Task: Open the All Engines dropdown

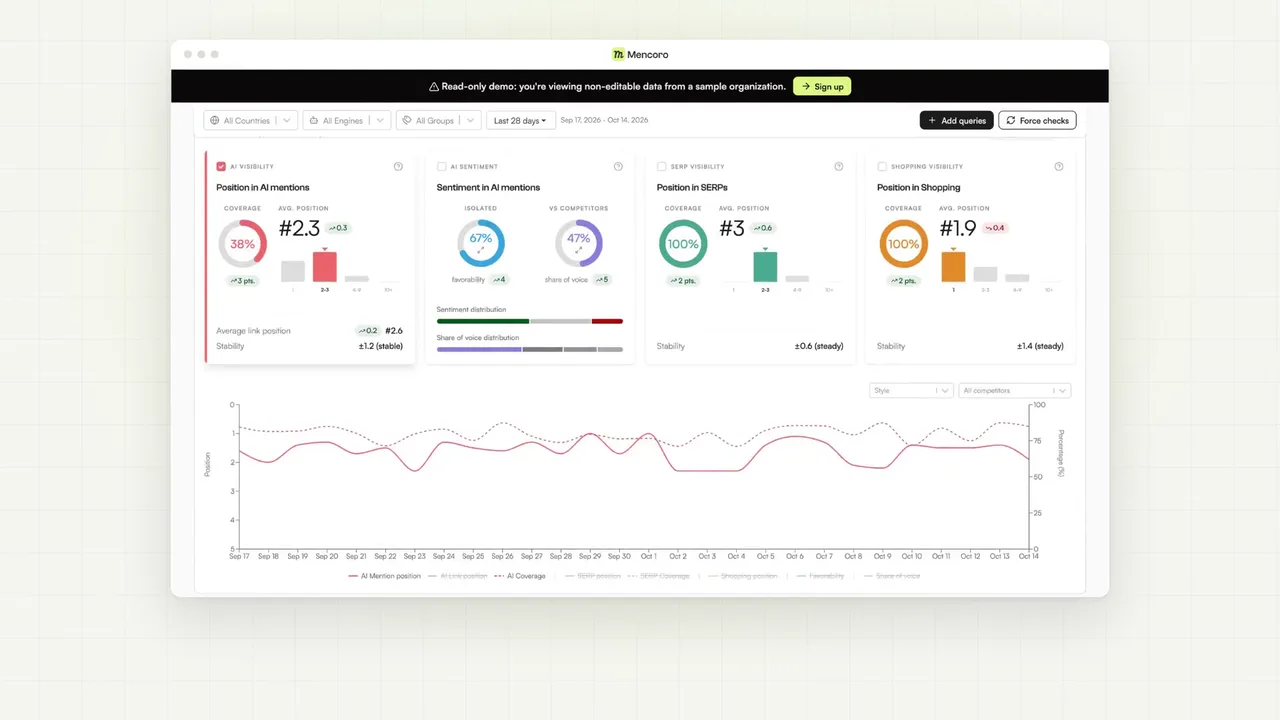Action: (346, 121)
